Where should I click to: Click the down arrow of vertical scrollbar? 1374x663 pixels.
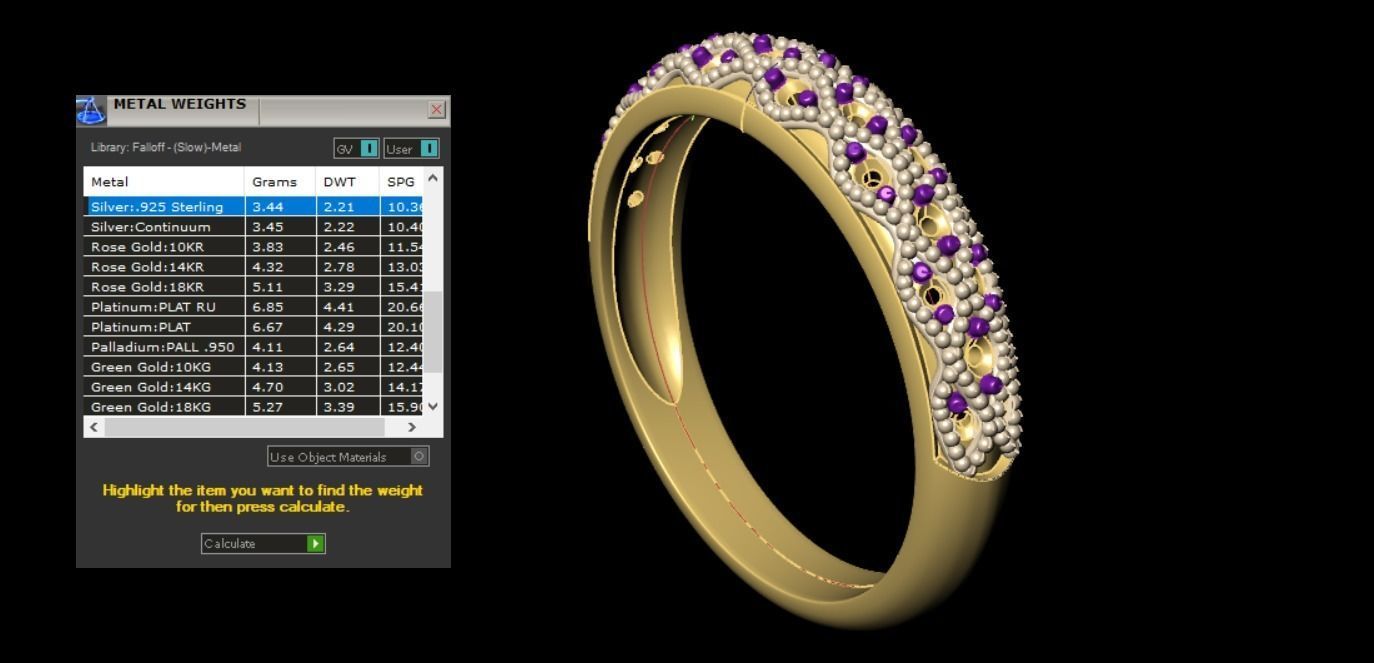[433, 406]
